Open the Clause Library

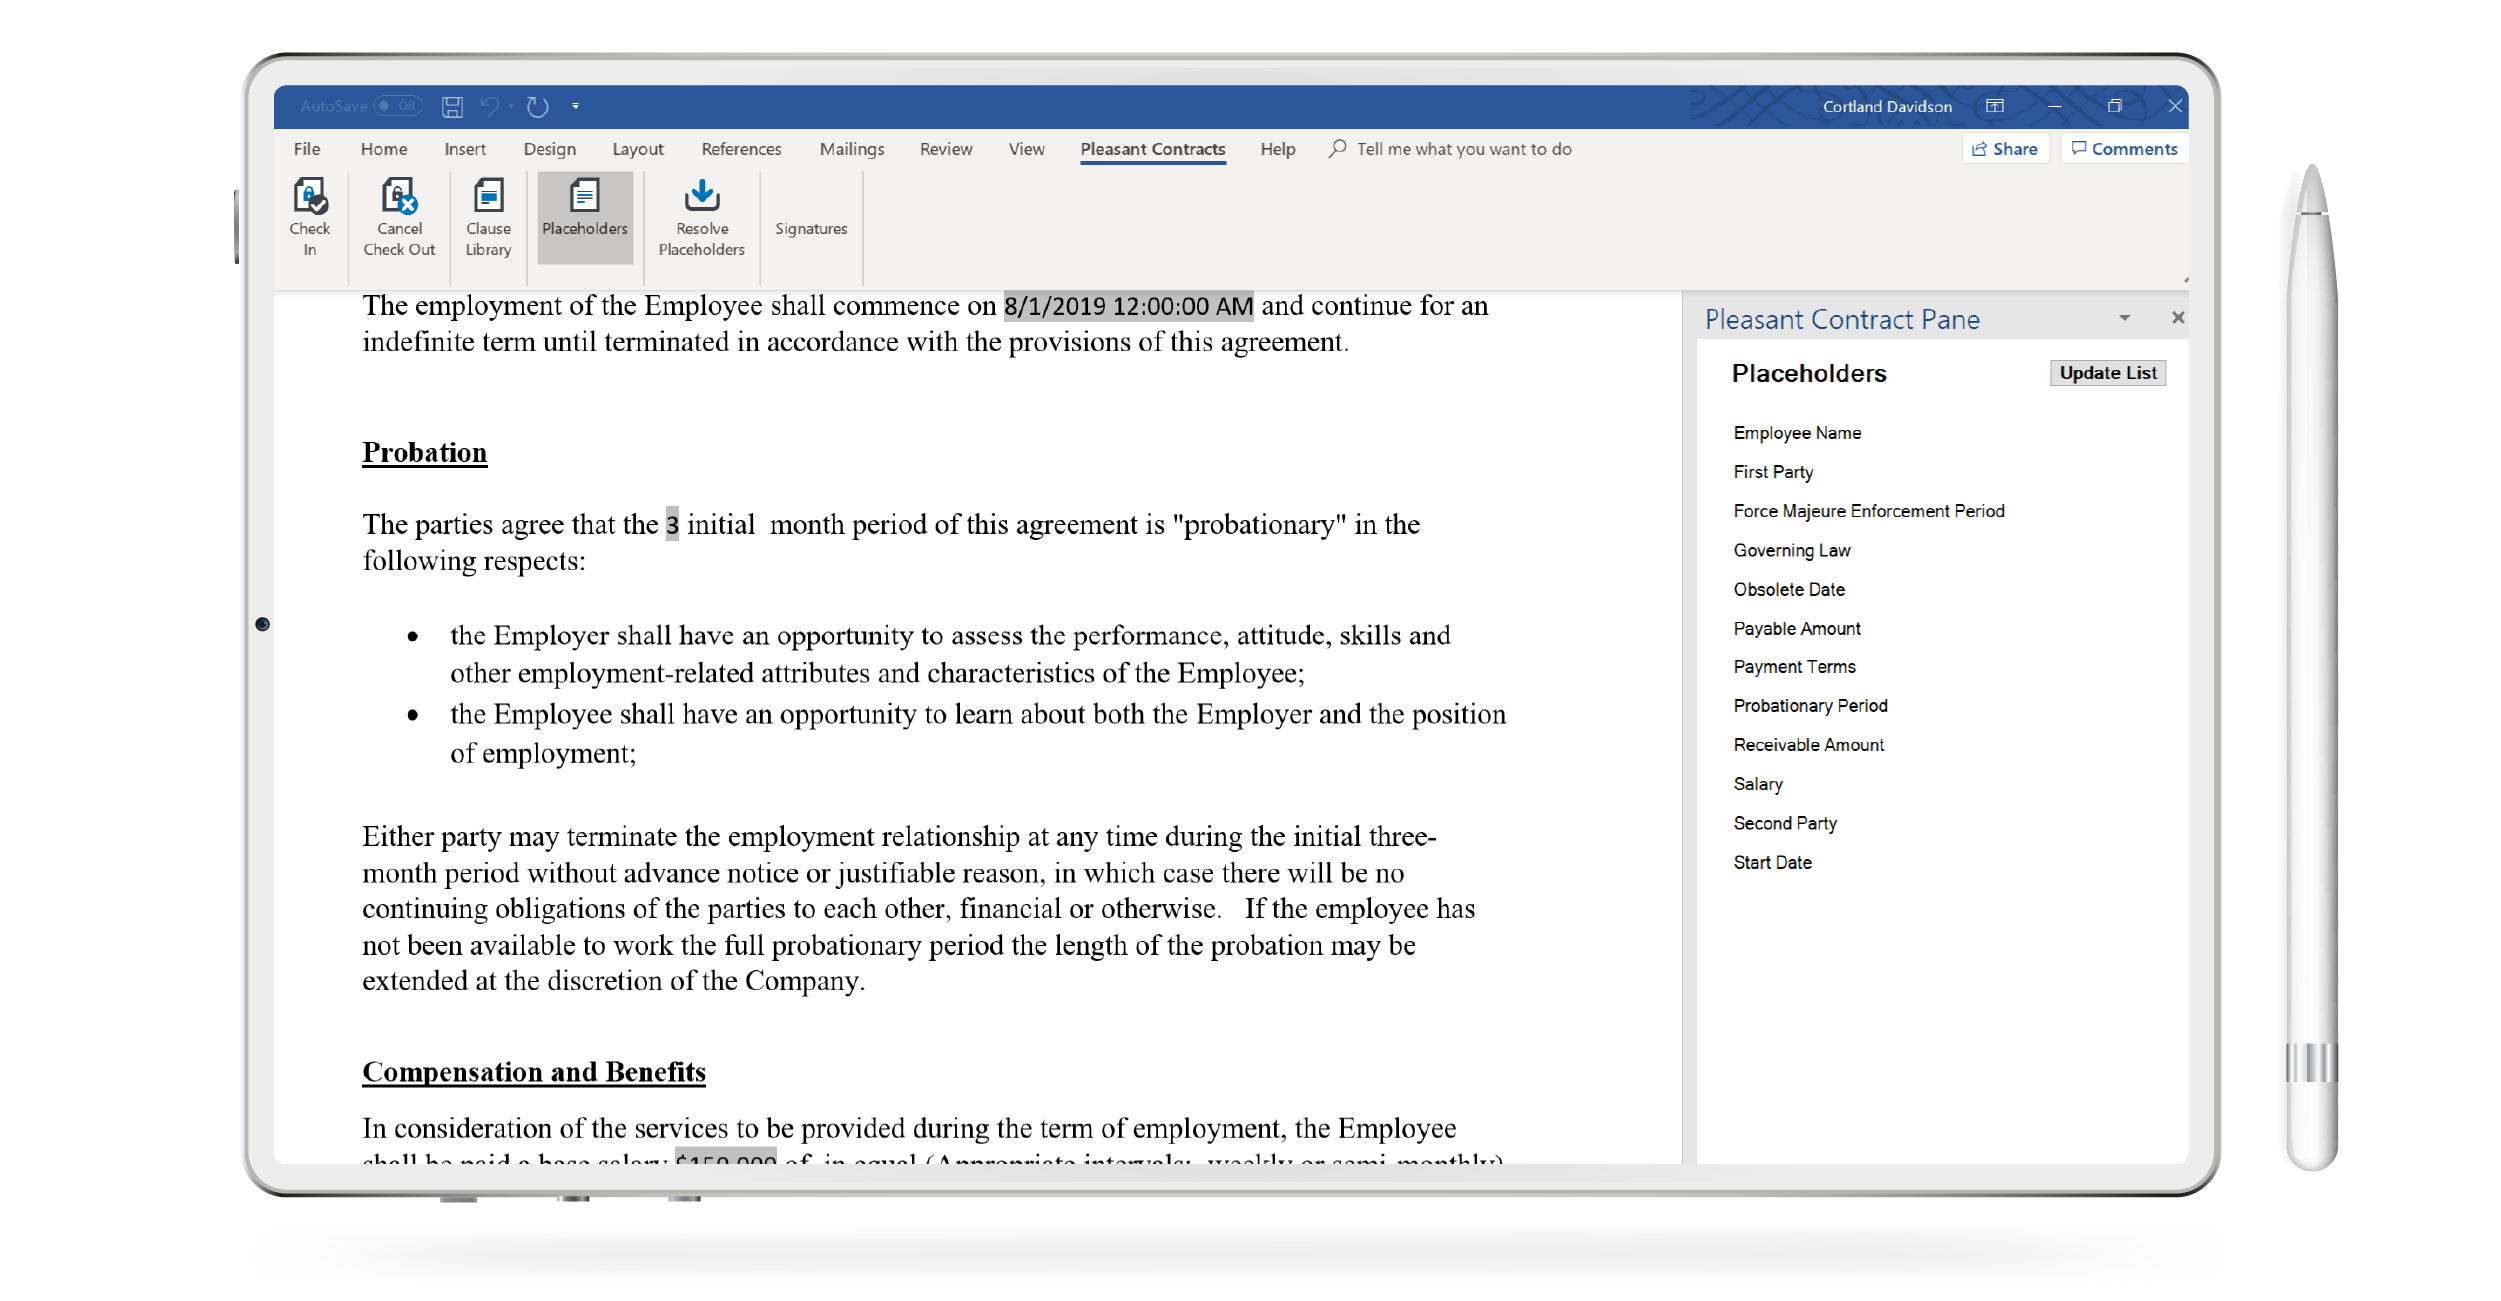click(488, 217)
